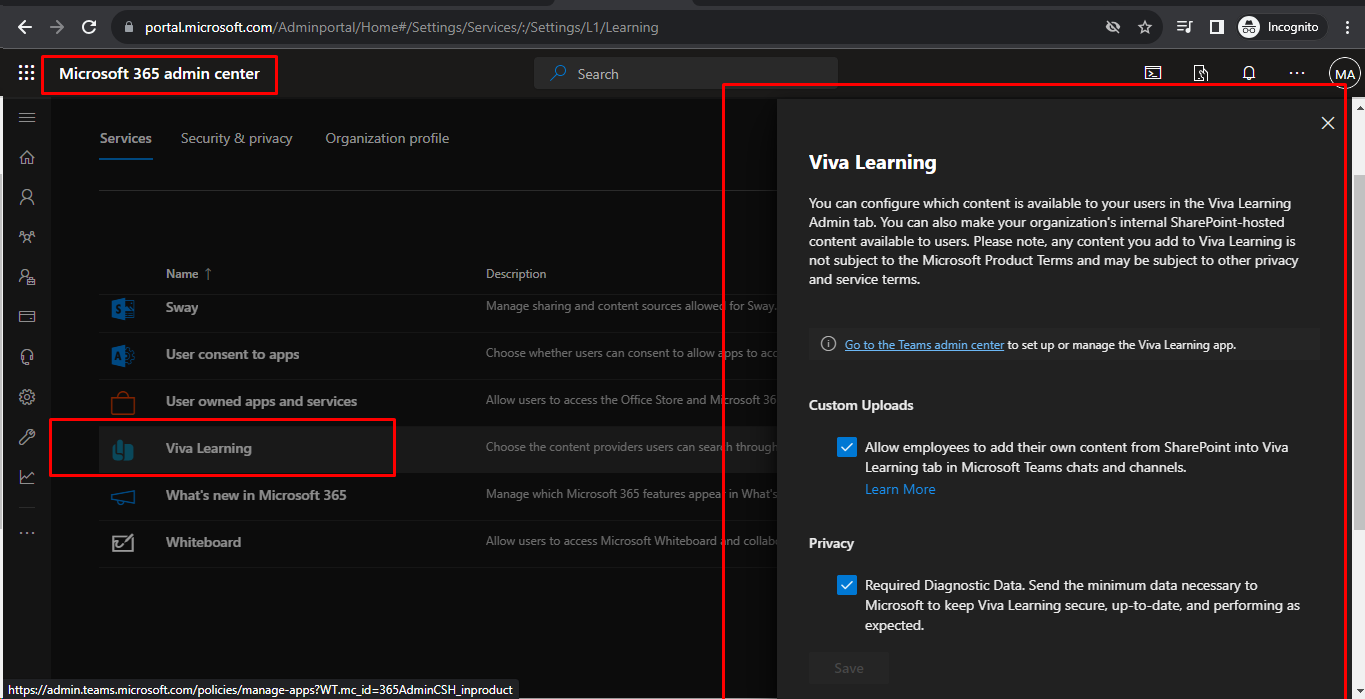Open Billing card icon in sidebar

[x=27, y=317]
